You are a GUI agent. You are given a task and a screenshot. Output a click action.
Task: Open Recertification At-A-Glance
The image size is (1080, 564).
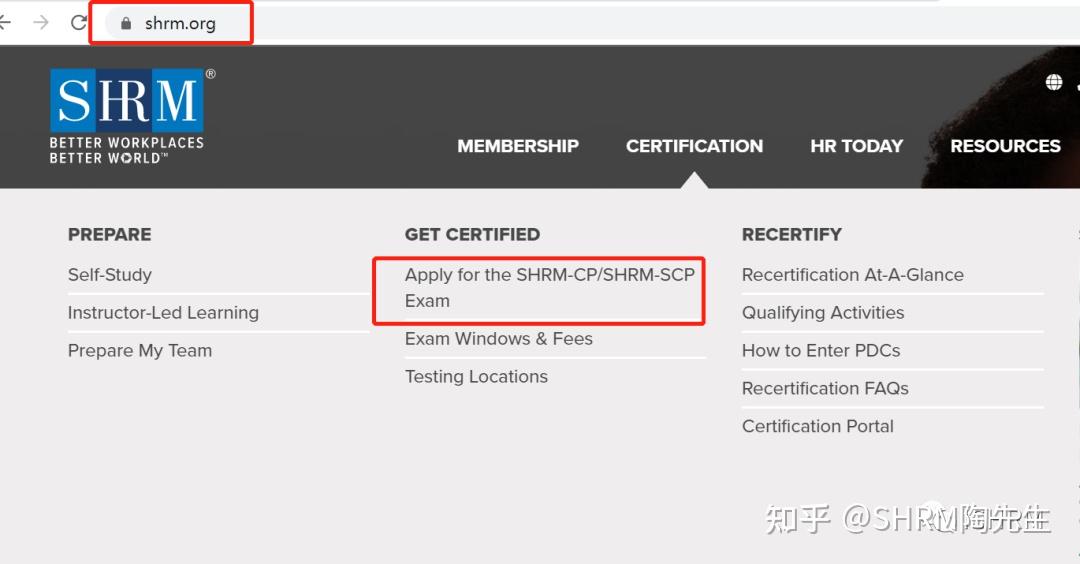pyautogui.click(x=852, y=275)
